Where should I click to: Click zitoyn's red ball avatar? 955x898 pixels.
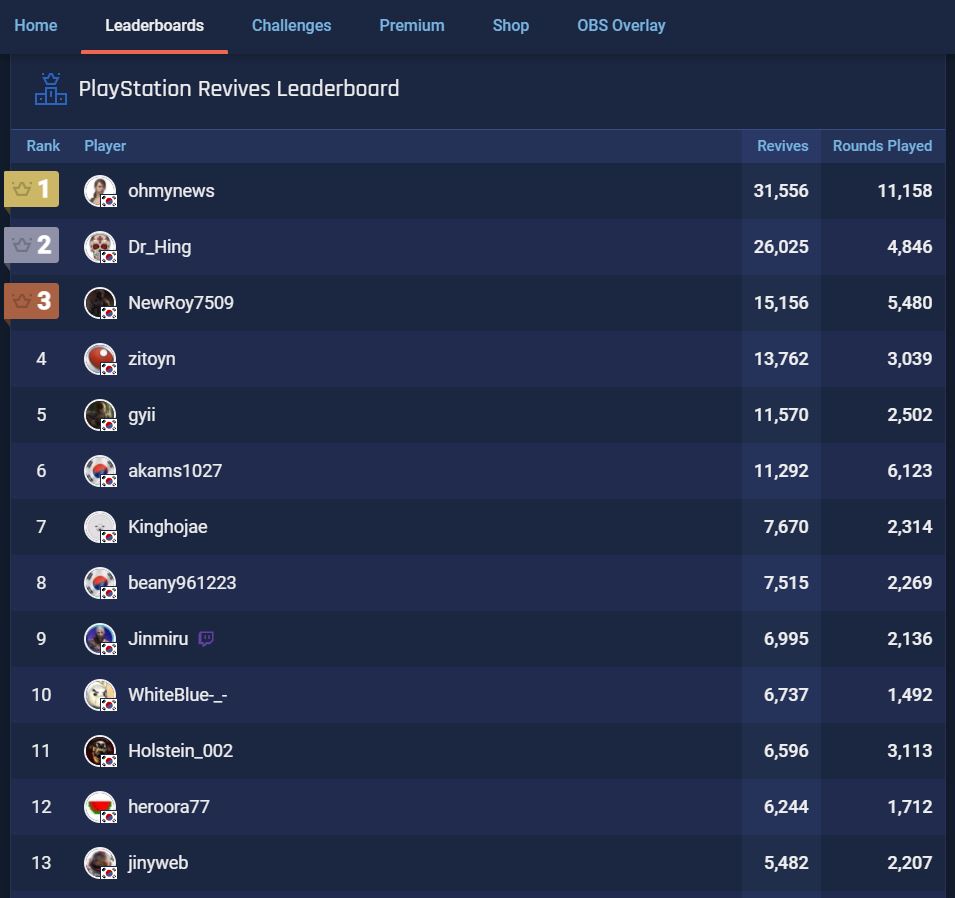100,359
